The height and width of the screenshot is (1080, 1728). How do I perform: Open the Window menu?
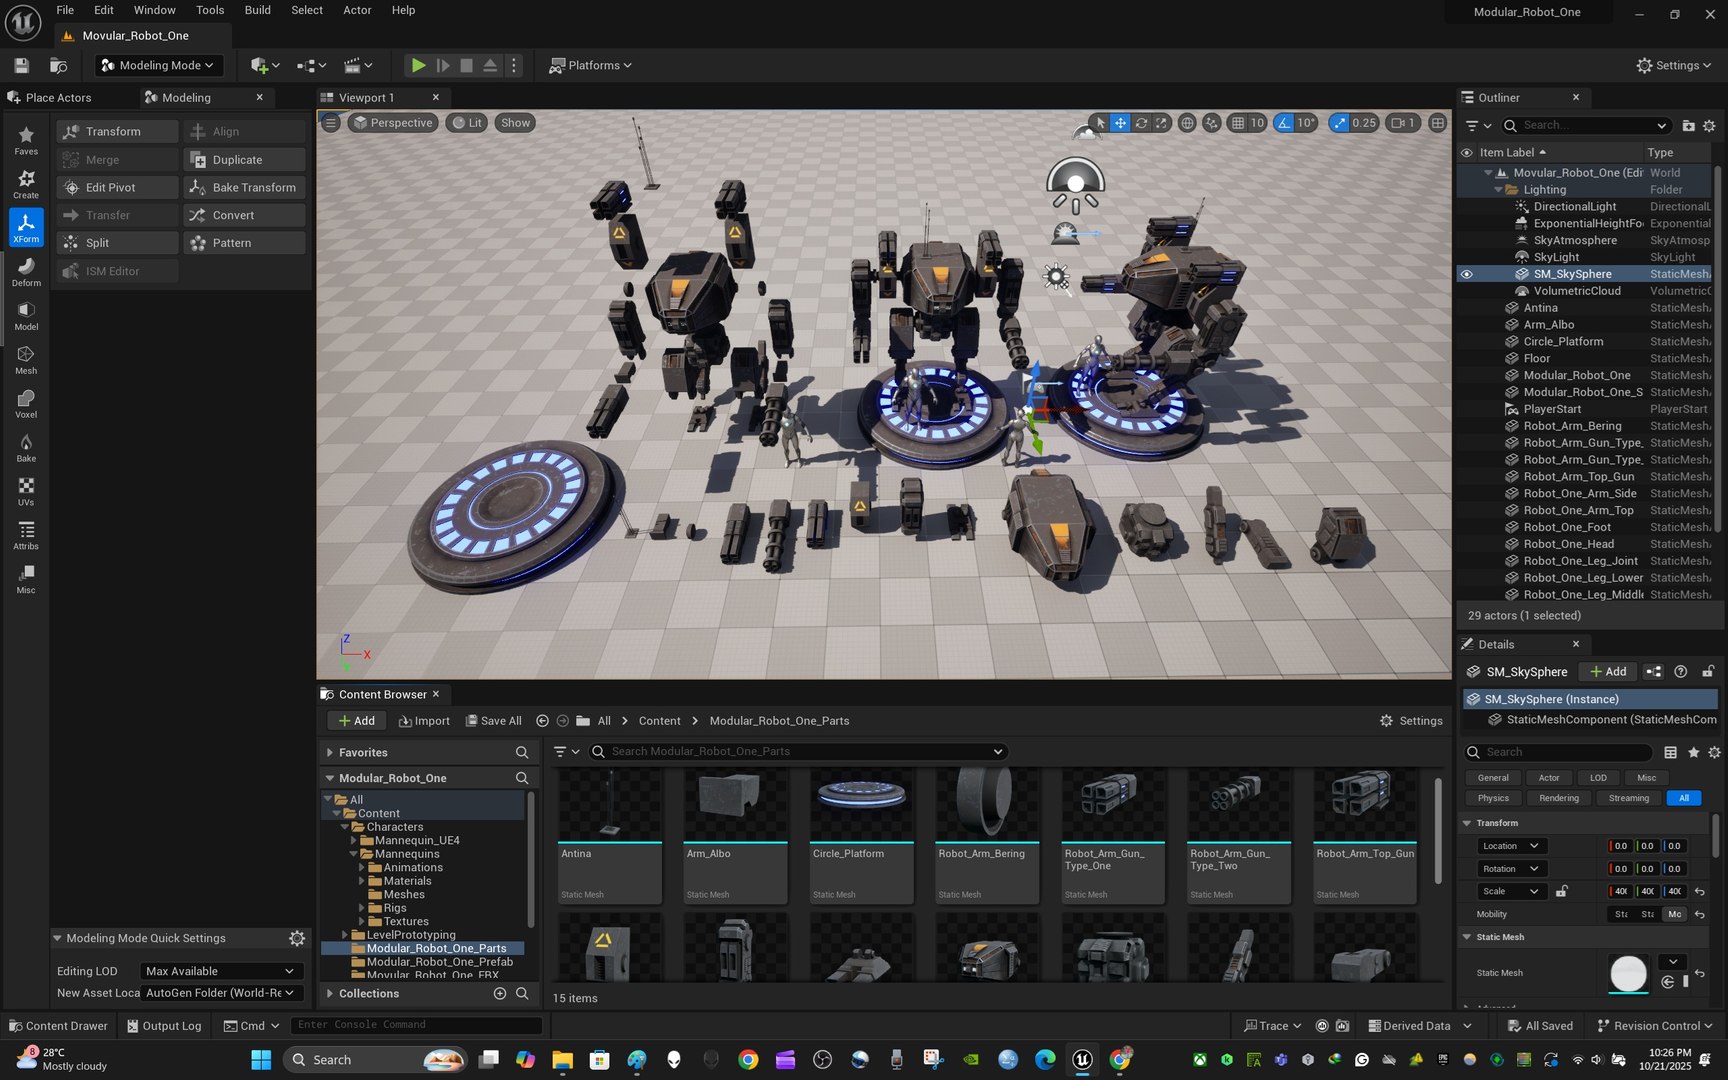pos(155,10)
